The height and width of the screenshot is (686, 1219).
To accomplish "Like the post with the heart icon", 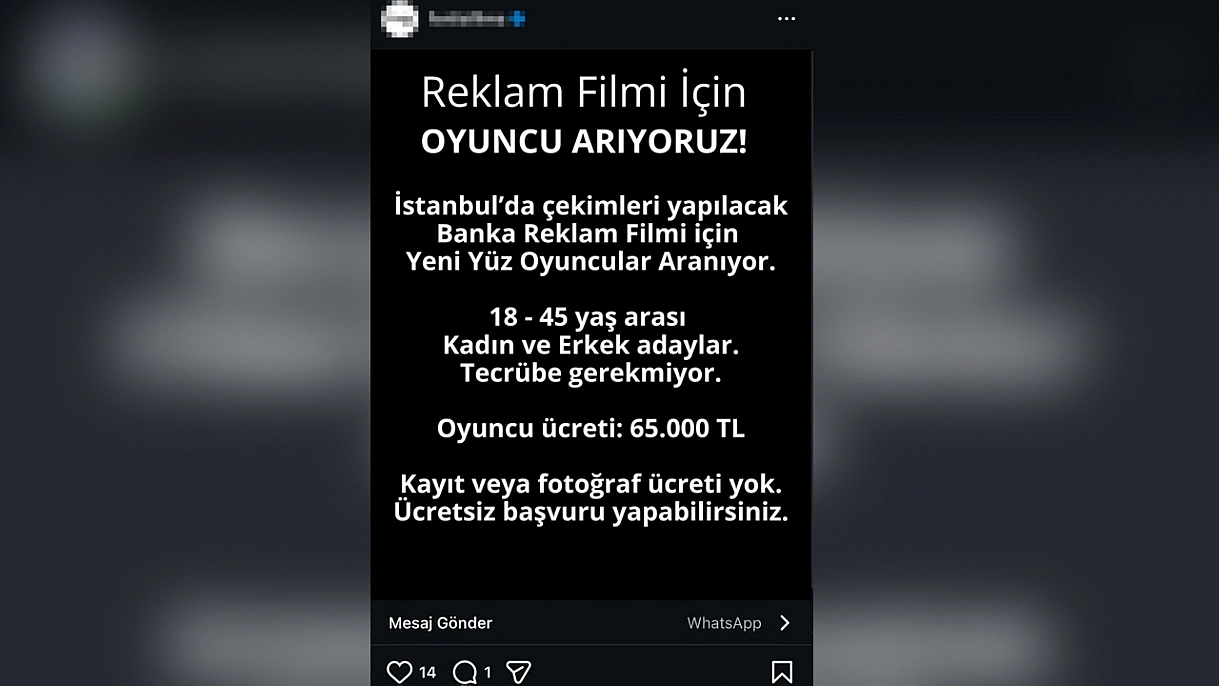I will pos(399,672).
